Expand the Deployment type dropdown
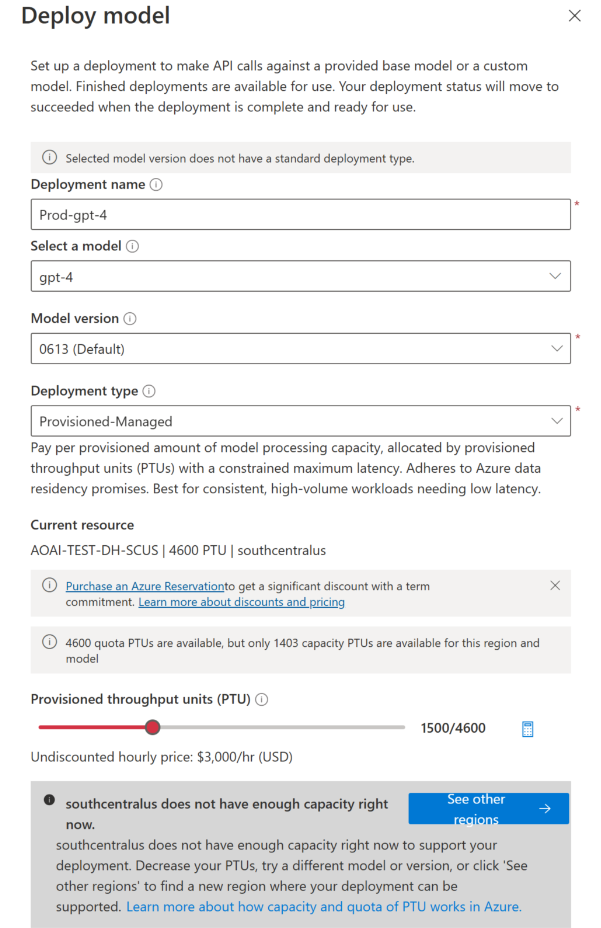Image resolution: width=601 pixels, height=928 pixels. (x=300, y=421)
